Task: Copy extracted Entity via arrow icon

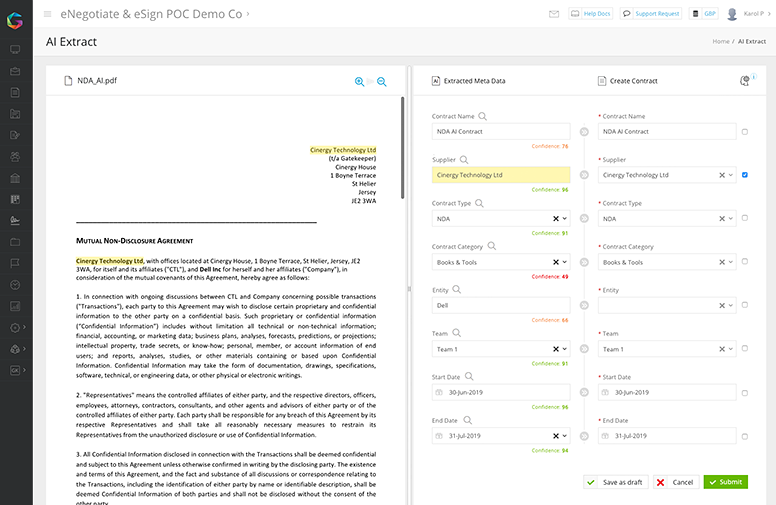Action: [584, 305]
